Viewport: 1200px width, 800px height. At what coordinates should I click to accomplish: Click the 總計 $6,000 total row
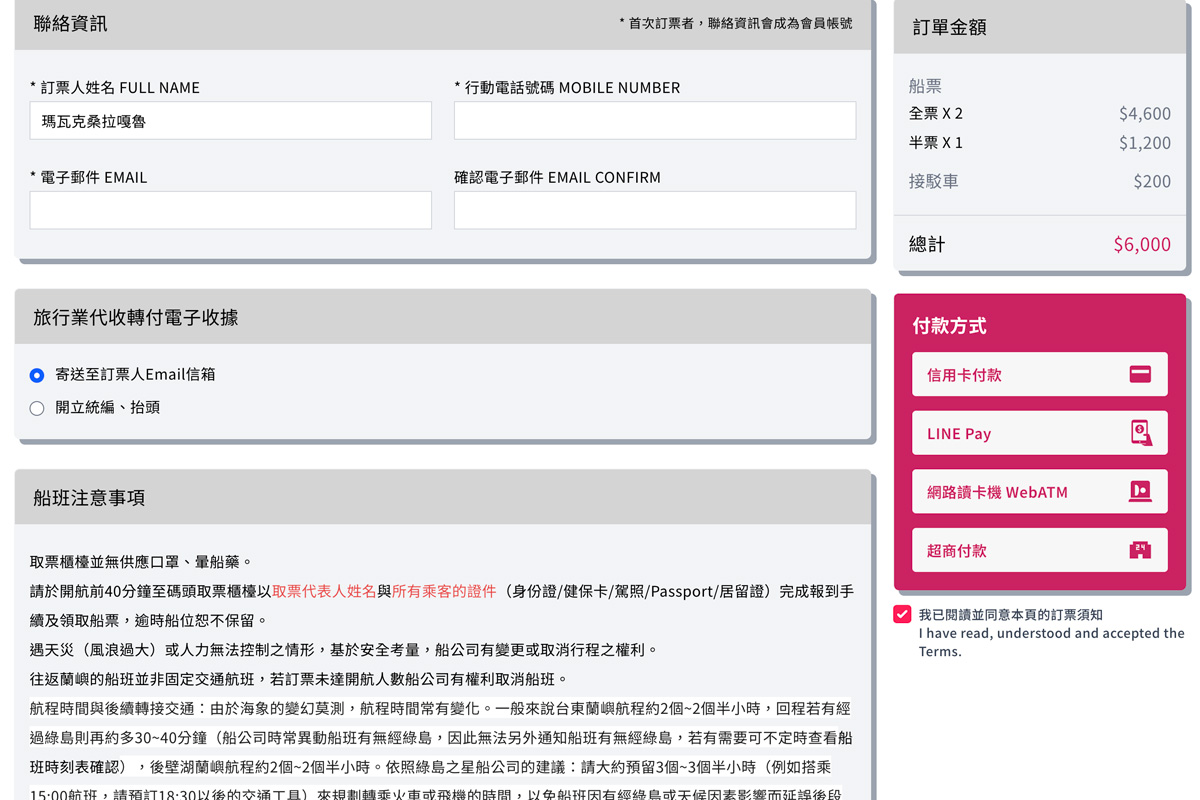click(1039, 243)
